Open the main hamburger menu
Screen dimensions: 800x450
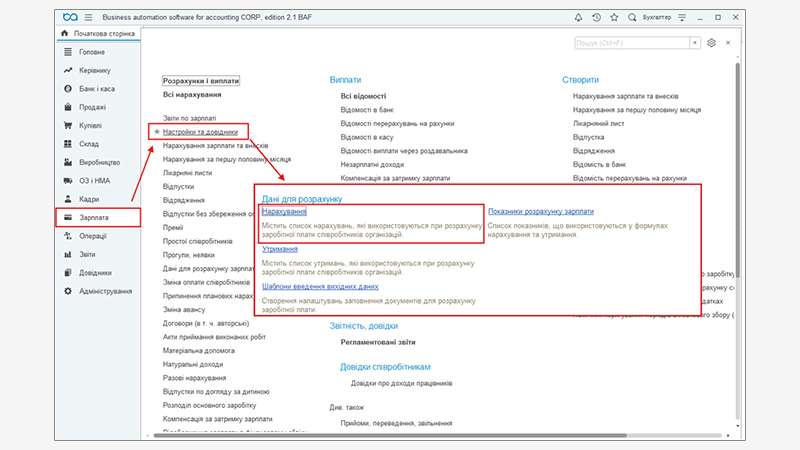[x=88, y=17]
